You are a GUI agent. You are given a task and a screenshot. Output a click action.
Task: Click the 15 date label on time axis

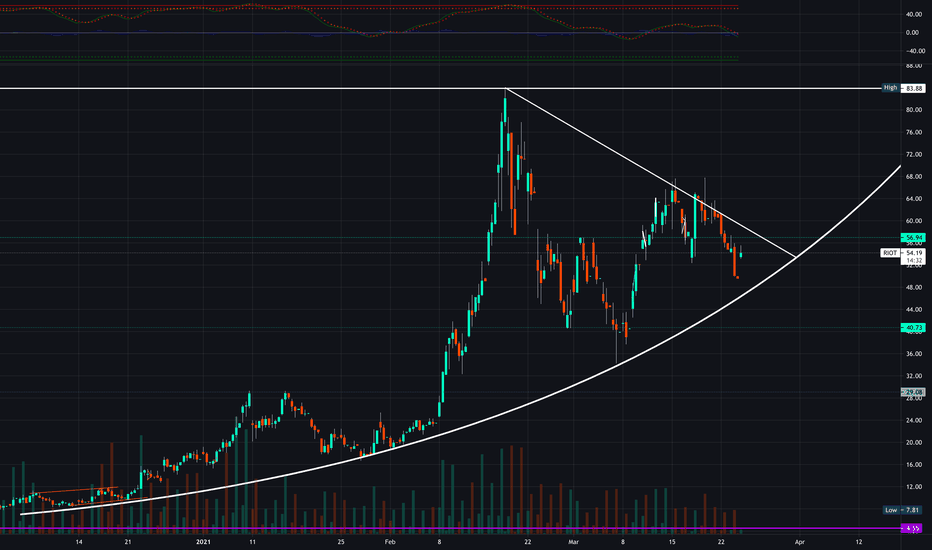pyautogui.click(x=672, y=542)
